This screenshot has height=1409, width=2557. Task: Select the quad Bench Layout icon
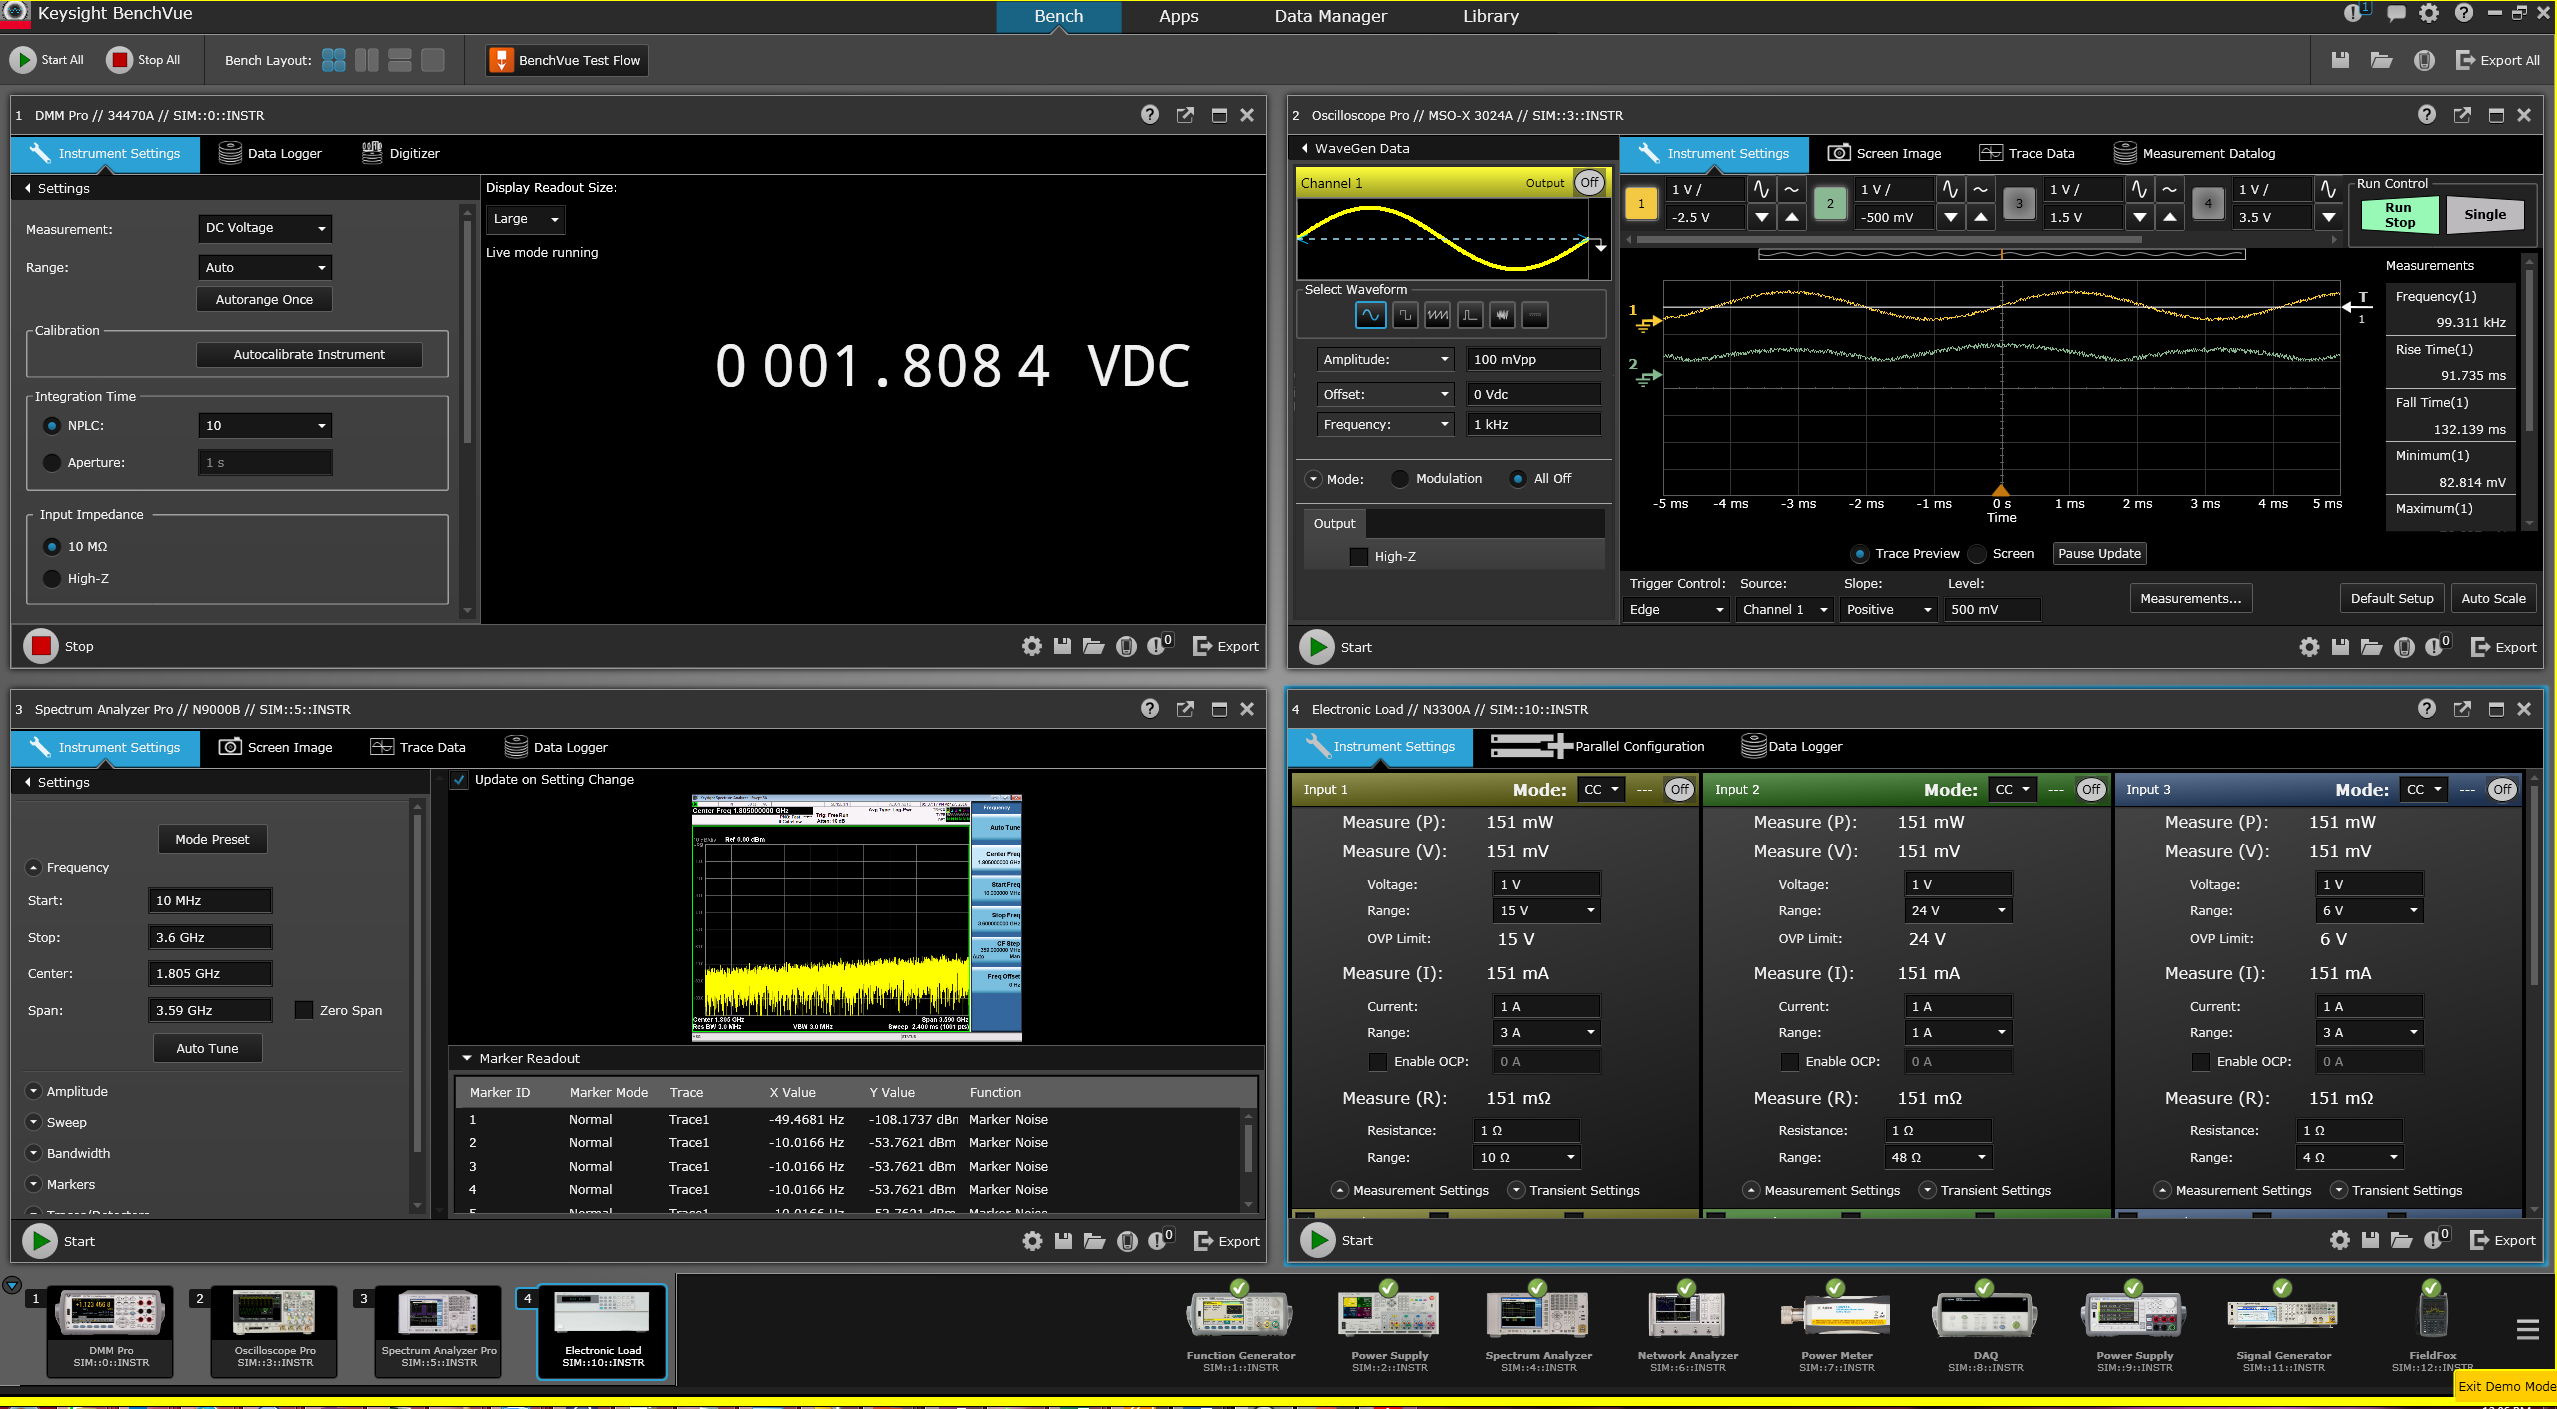334,60
